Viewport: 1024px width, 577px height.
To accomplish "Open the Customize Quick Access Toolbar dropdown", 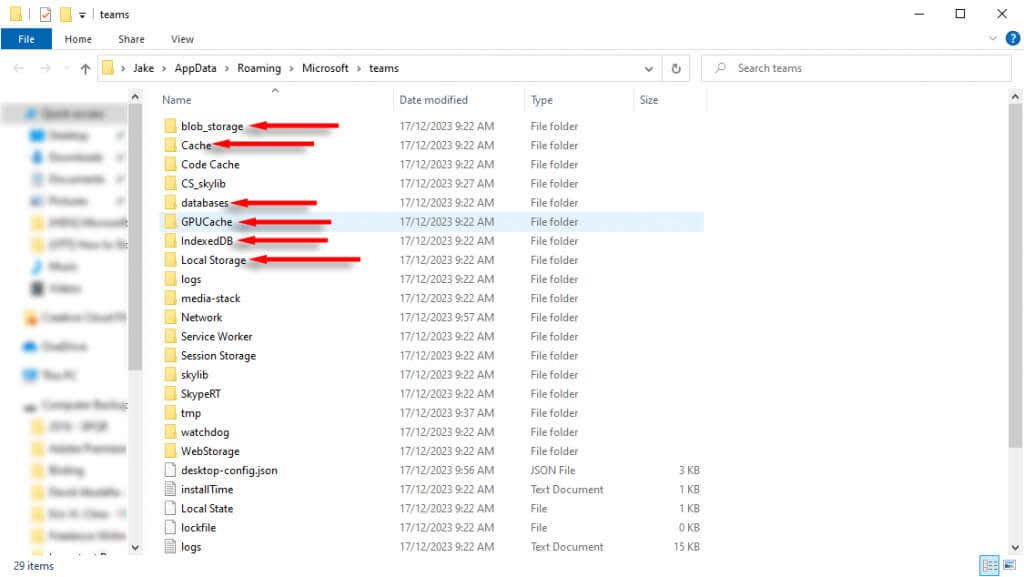I will coord(82,15).
